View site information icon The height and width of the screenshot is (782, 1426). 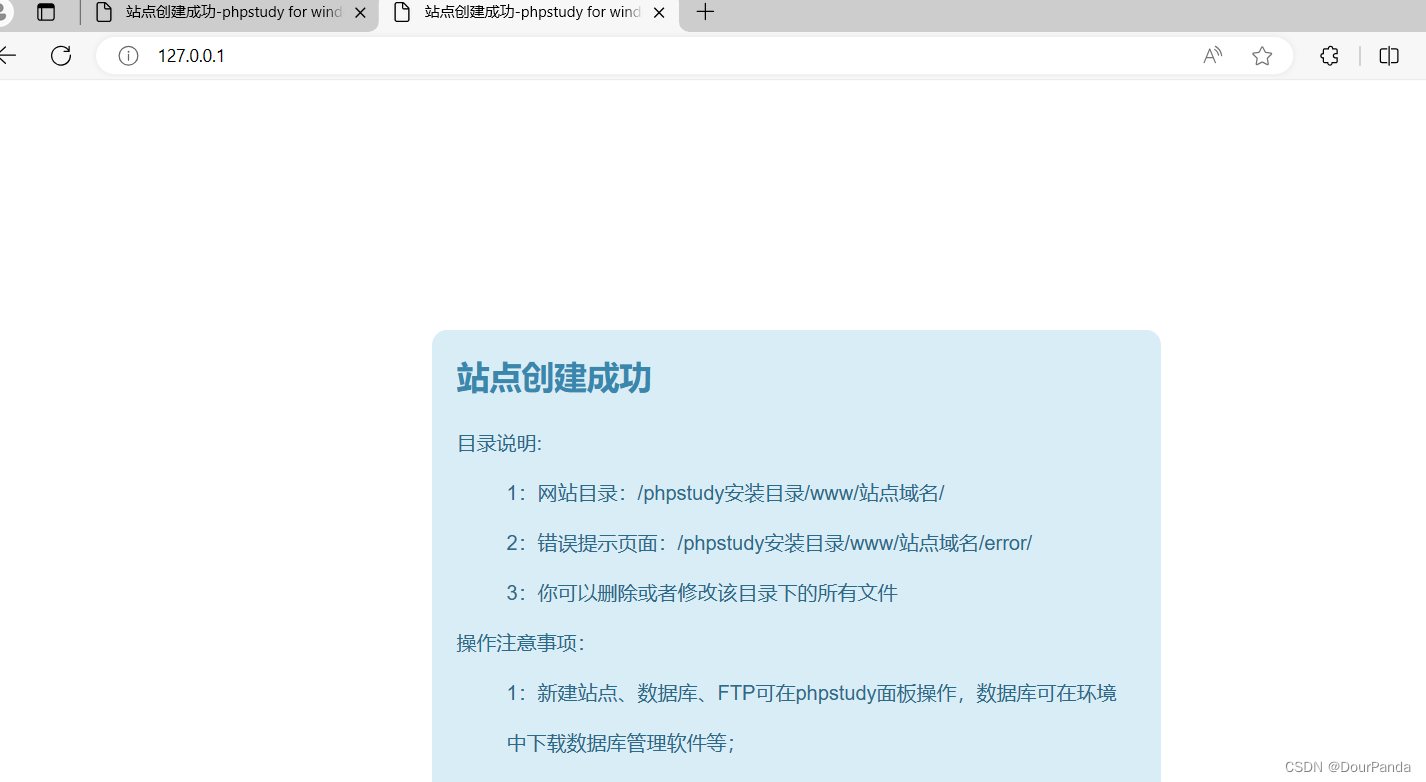[x=128, y=56]
